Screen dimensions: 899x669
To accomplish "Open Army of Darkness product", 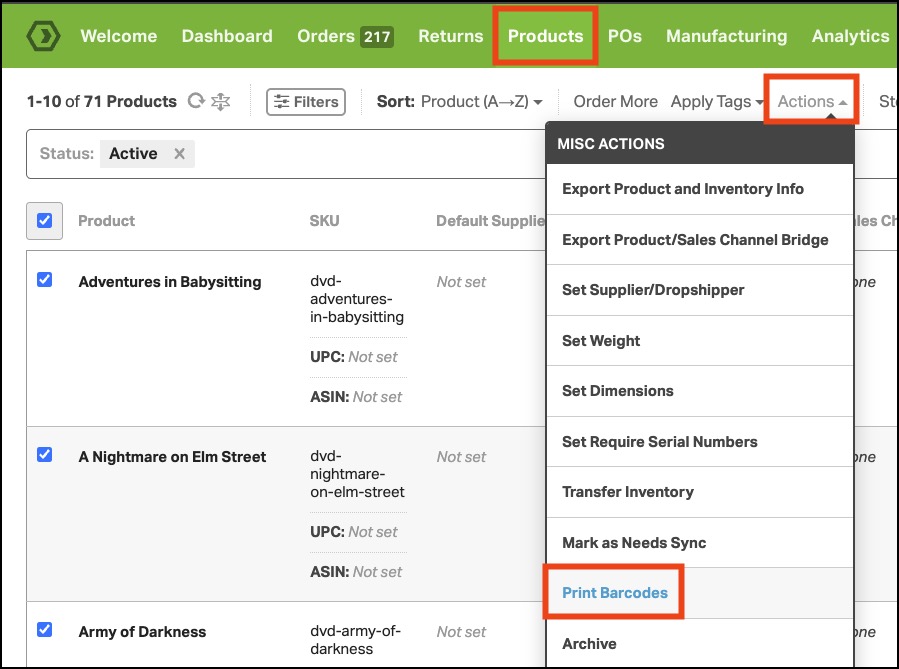I will pos(142,631).
